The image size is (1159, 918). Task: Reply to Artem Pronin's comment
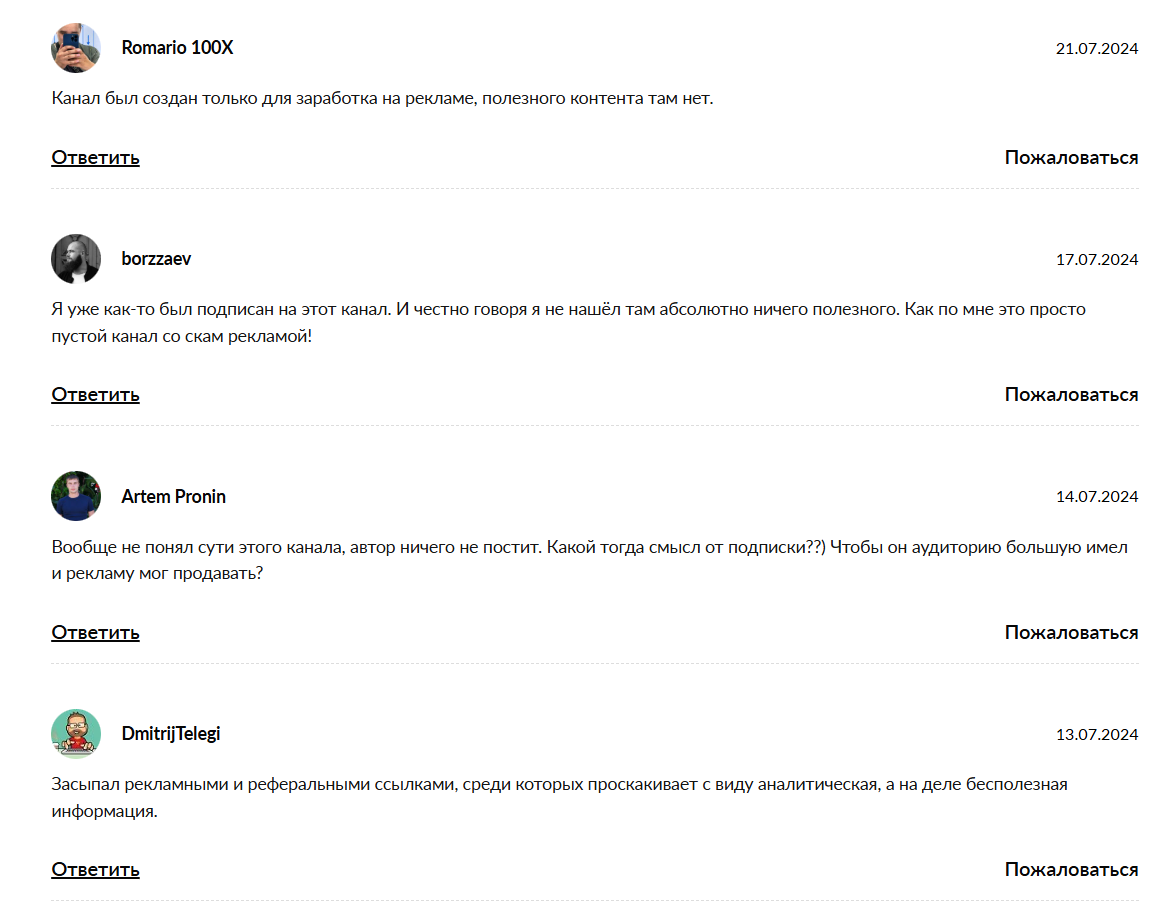pos(95,633)
